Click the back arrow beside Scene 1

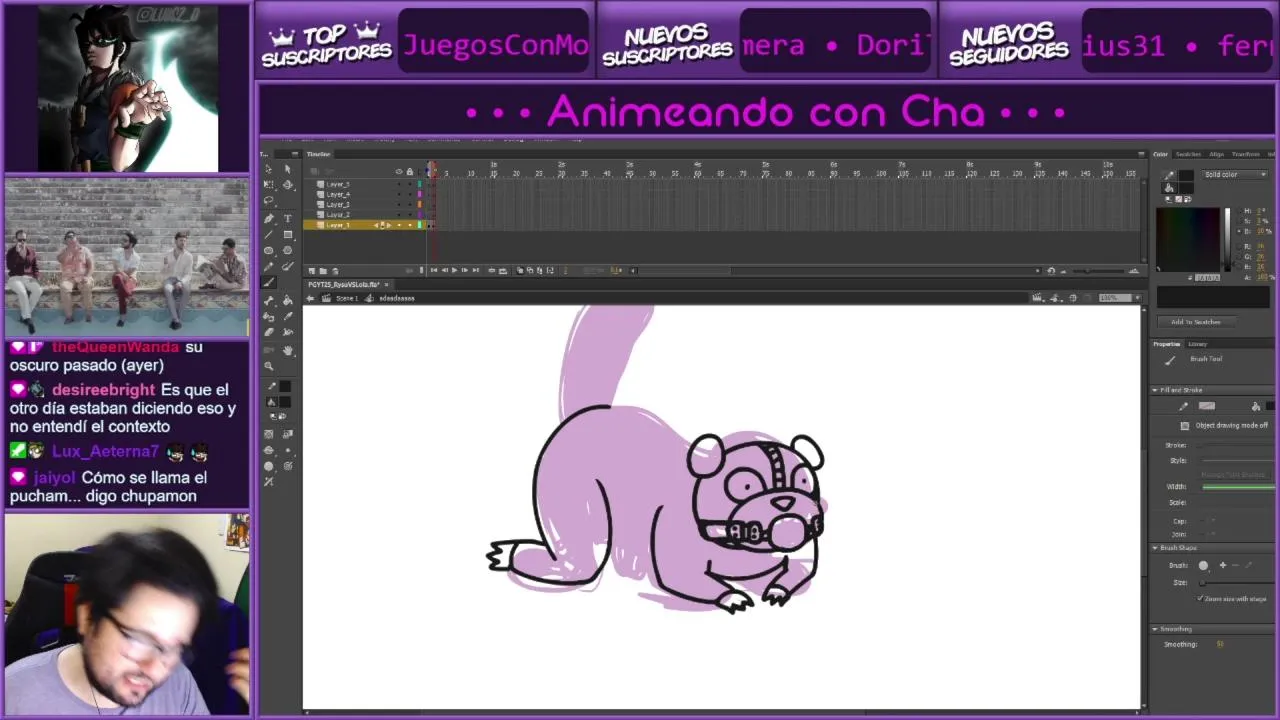(310, 298)
